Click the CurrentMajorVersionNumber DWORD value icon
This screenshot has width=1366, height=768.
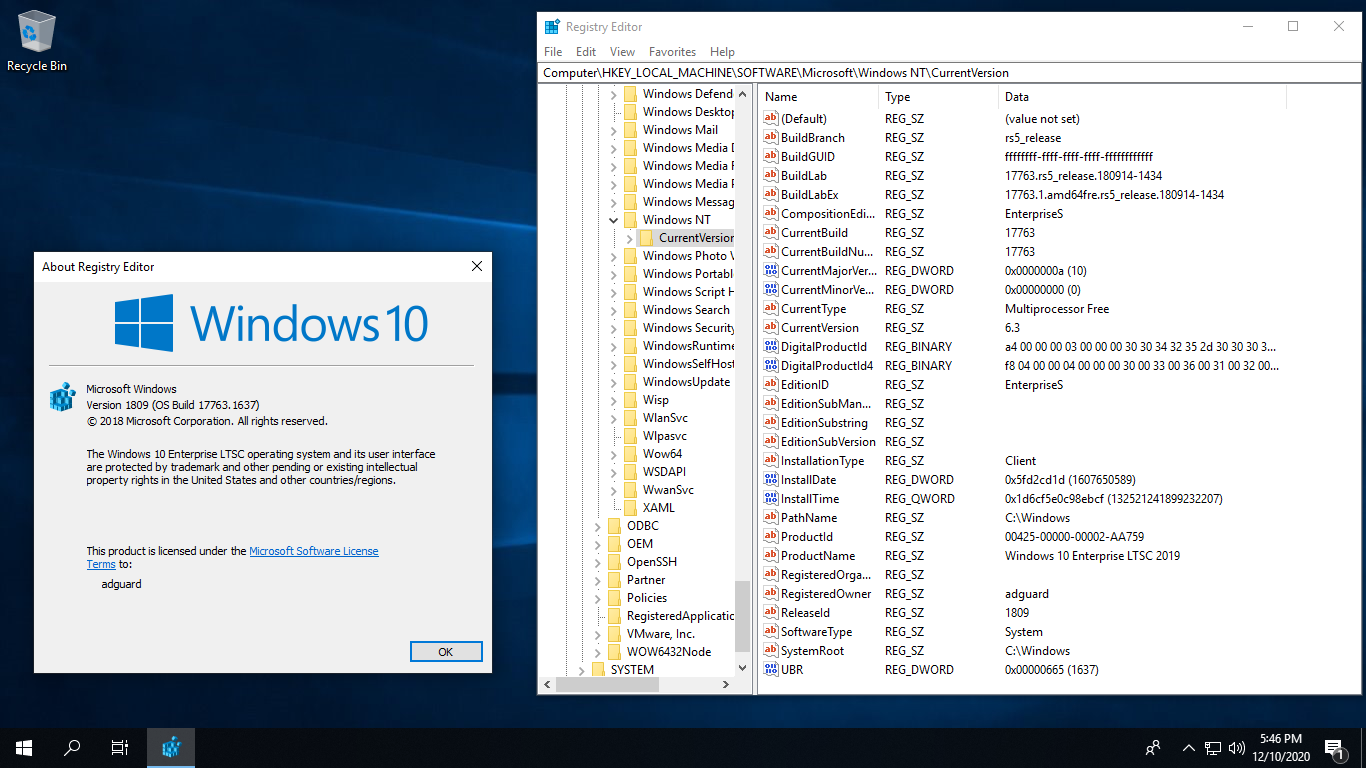click(x=770, y=270)
